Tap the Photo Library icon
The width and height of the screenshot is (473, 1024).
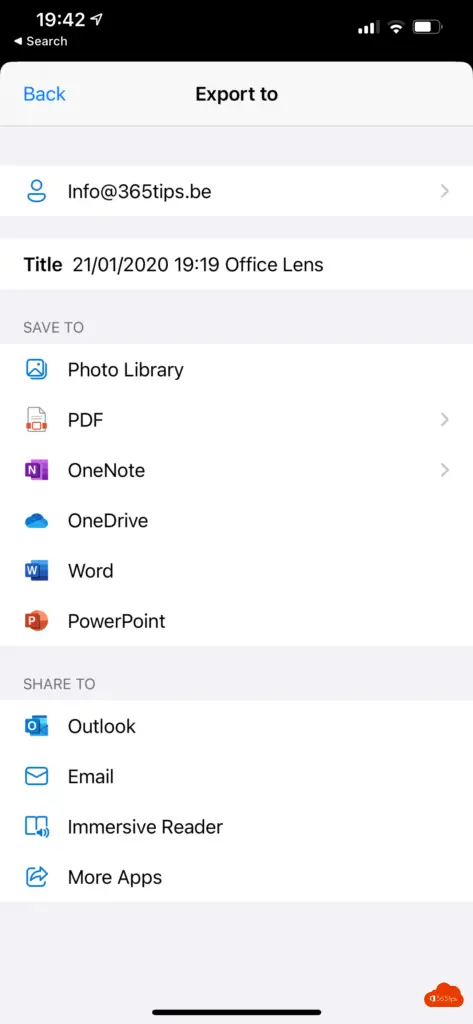click(37, 370)
